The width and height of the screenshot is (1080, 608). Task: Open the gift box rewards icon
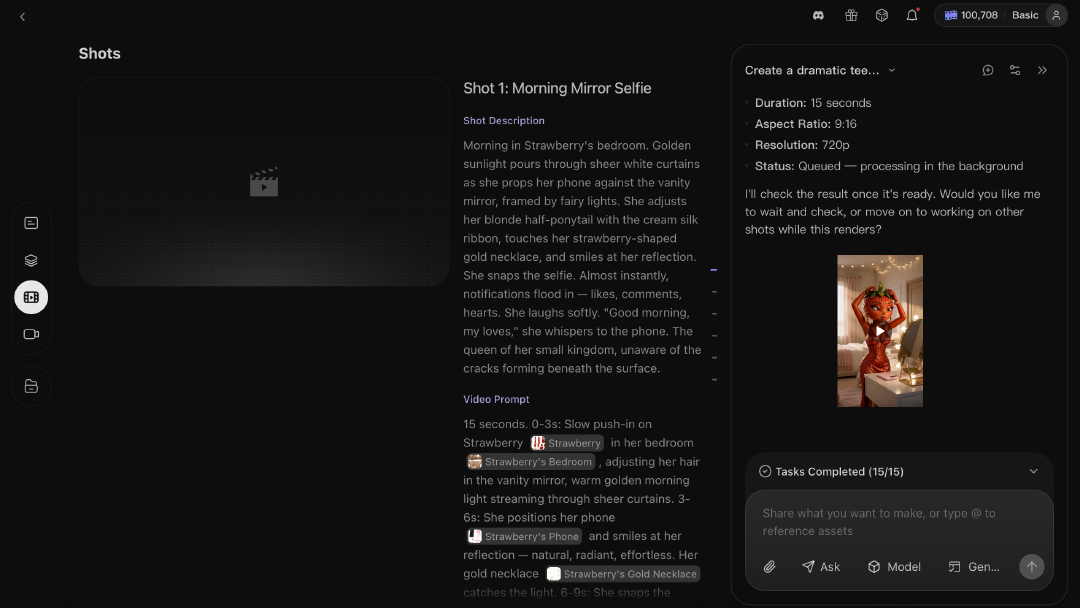[x=851, y=15]
